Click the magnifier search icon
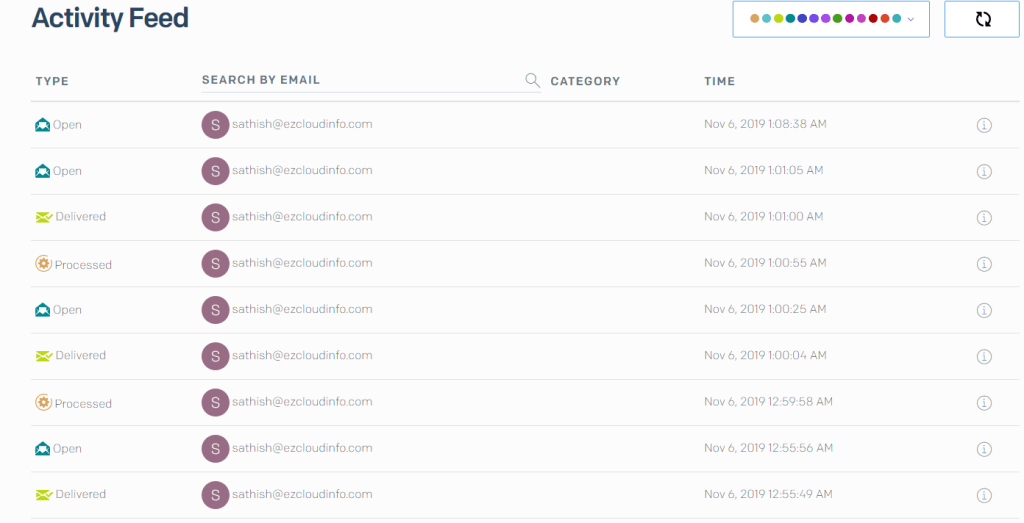Screen dimensions: 1024x523 (532, 81)
